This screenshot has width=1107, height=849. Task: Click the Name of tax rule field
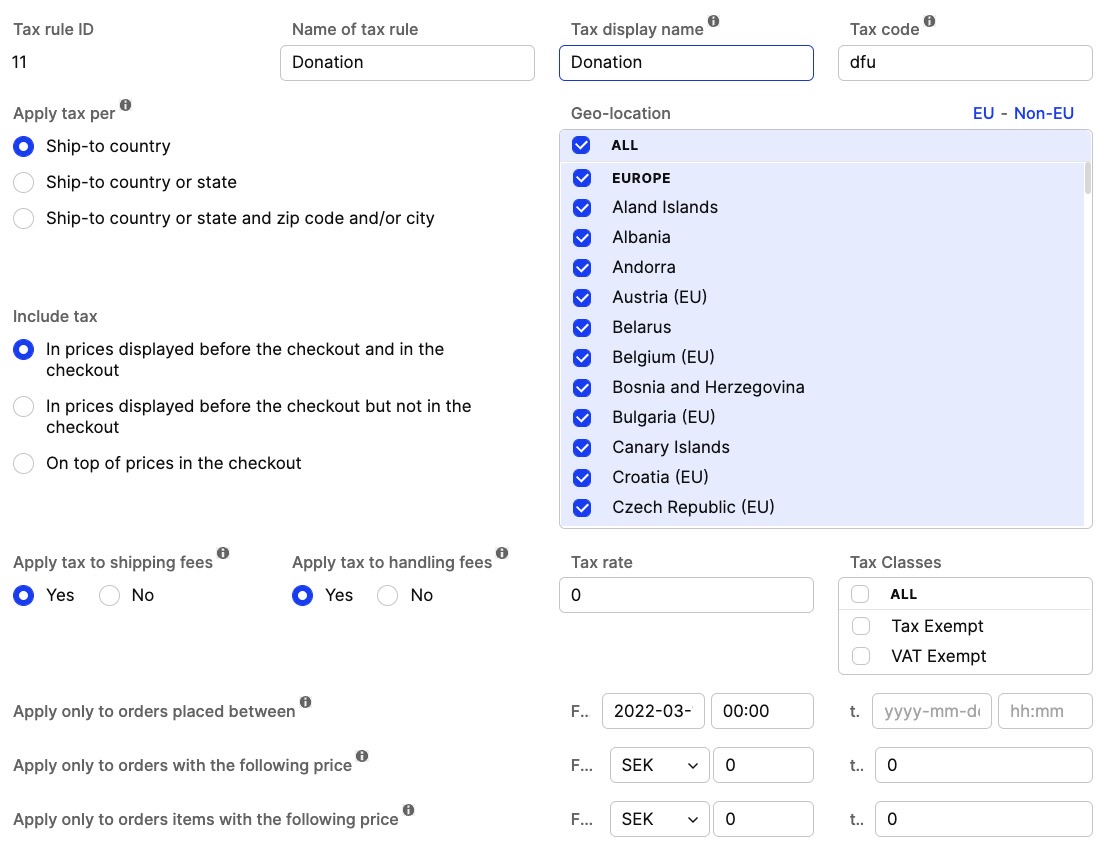coord(407,62)
